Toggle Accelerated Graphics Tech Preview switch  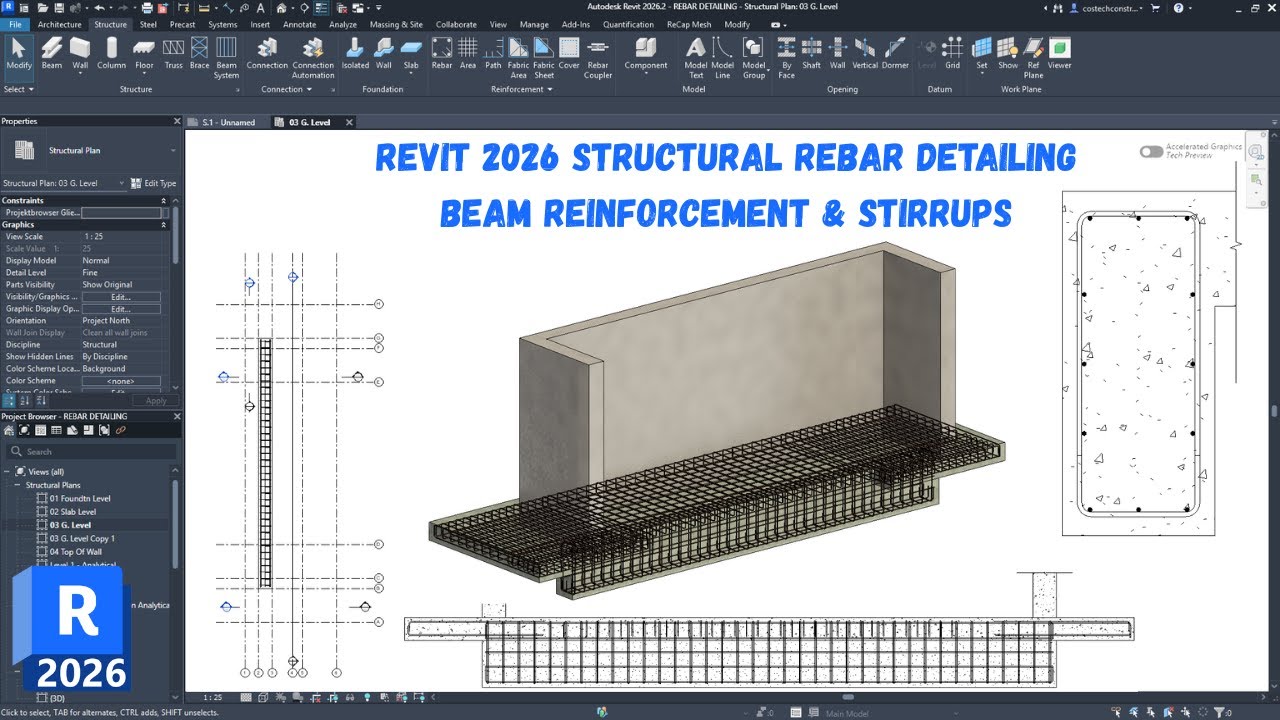pos(1151,152)
